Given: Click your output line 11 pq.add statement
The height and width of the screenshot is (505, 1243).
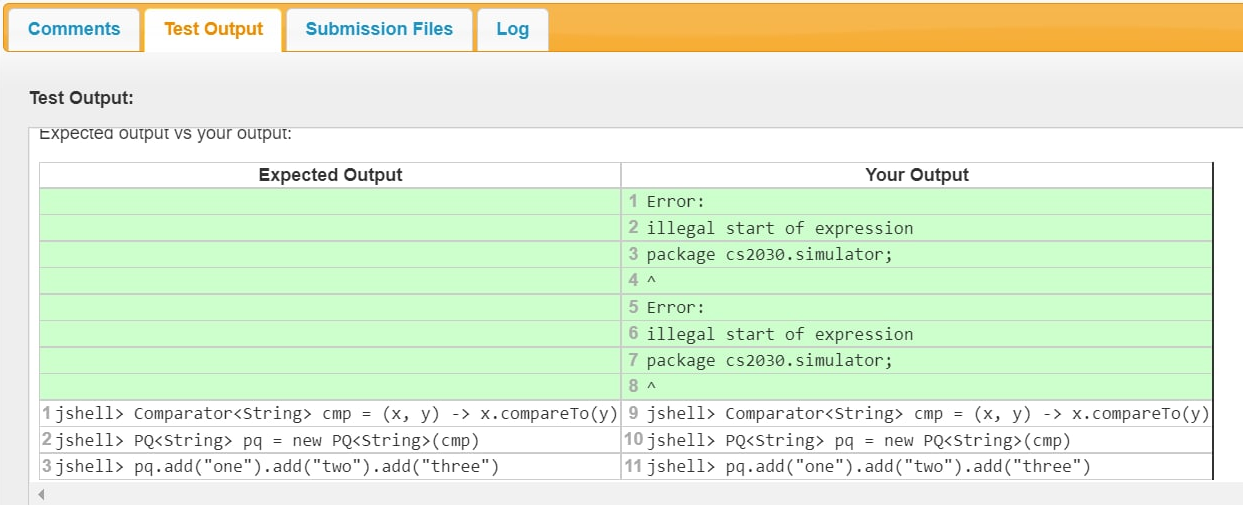Looking at the screenshot, I should point(869,467).
